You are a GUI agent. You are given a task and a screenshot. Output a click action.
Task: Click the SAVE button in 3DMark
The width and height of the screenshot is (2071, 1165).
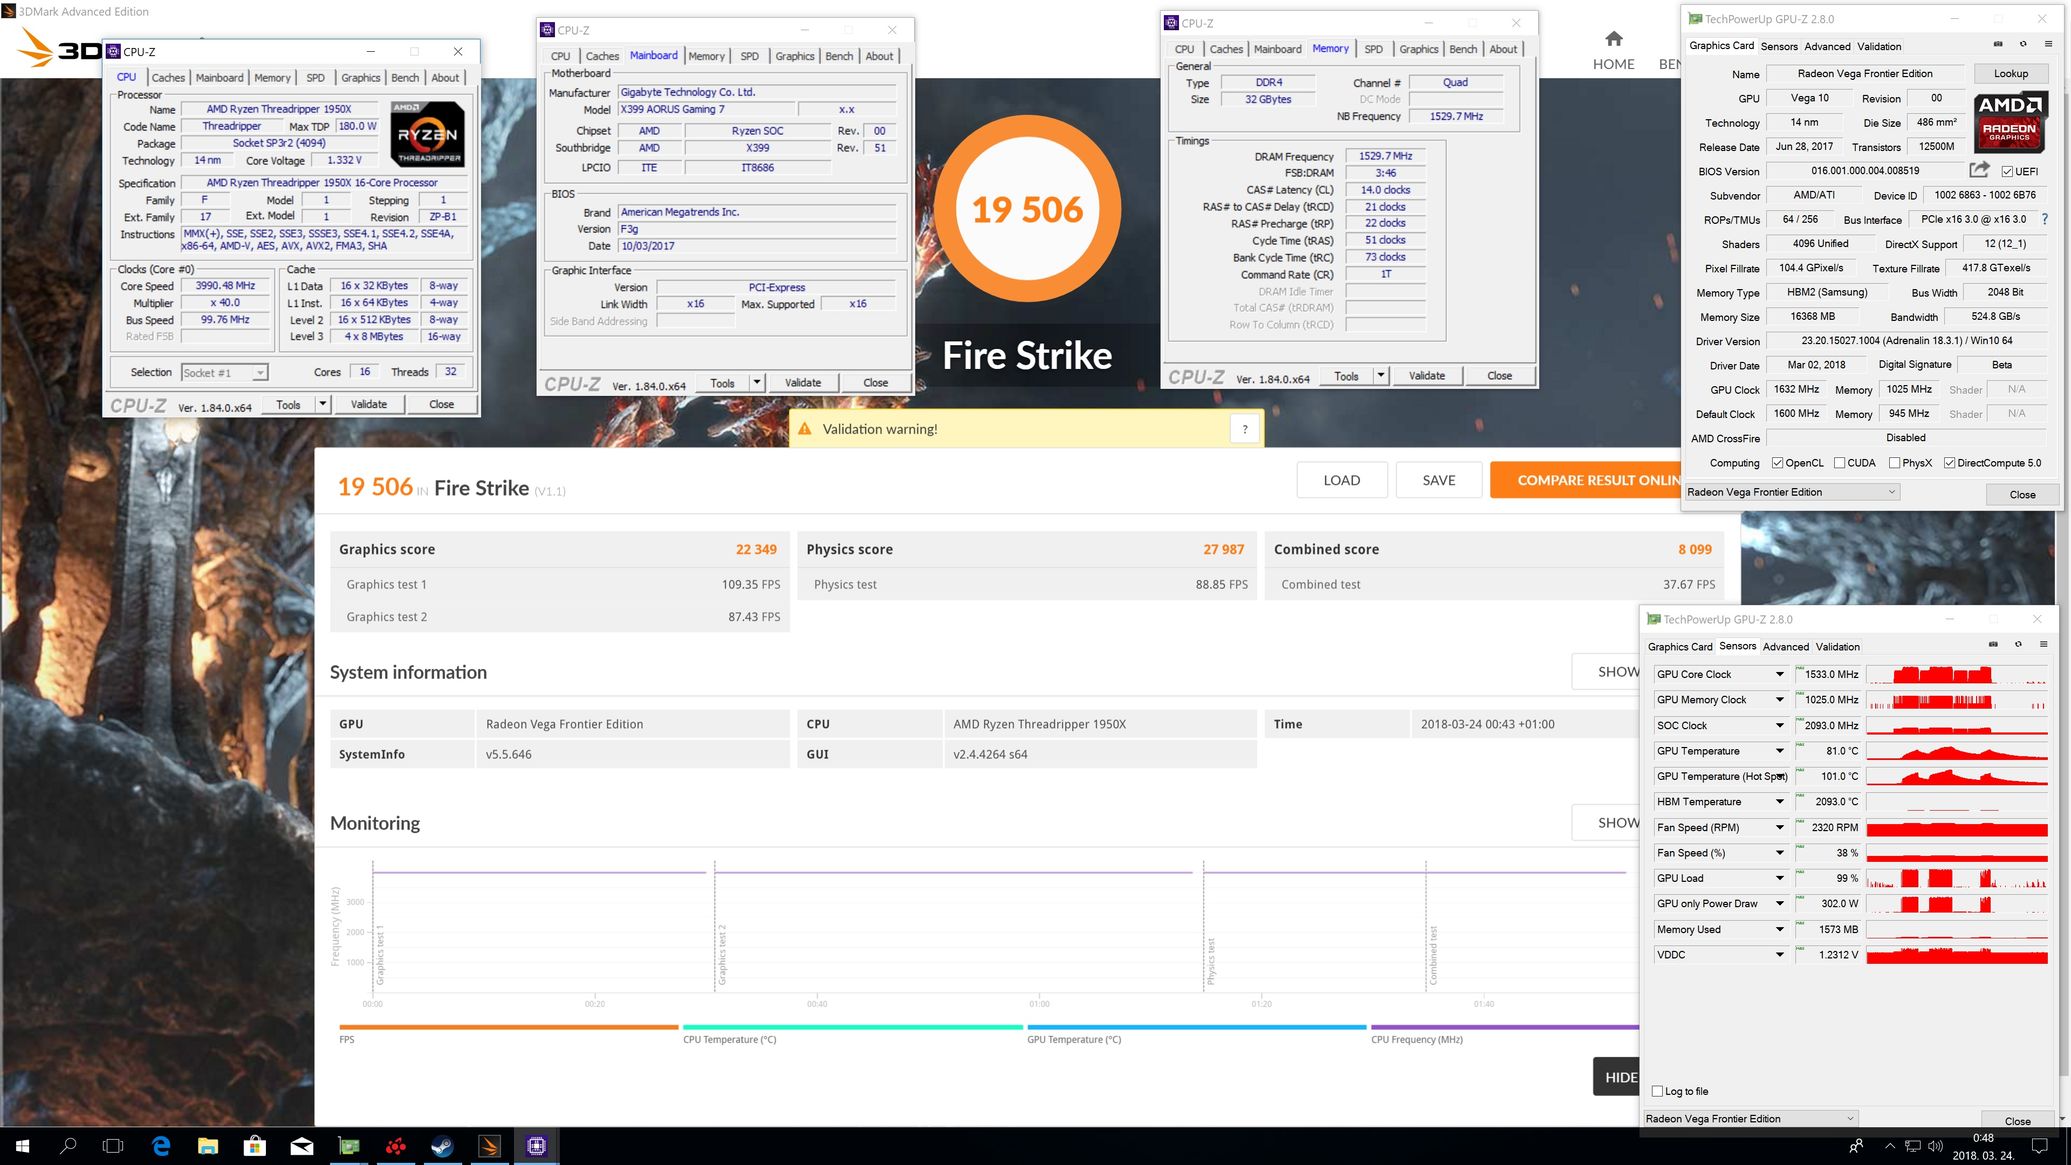tap(1438, 480)
